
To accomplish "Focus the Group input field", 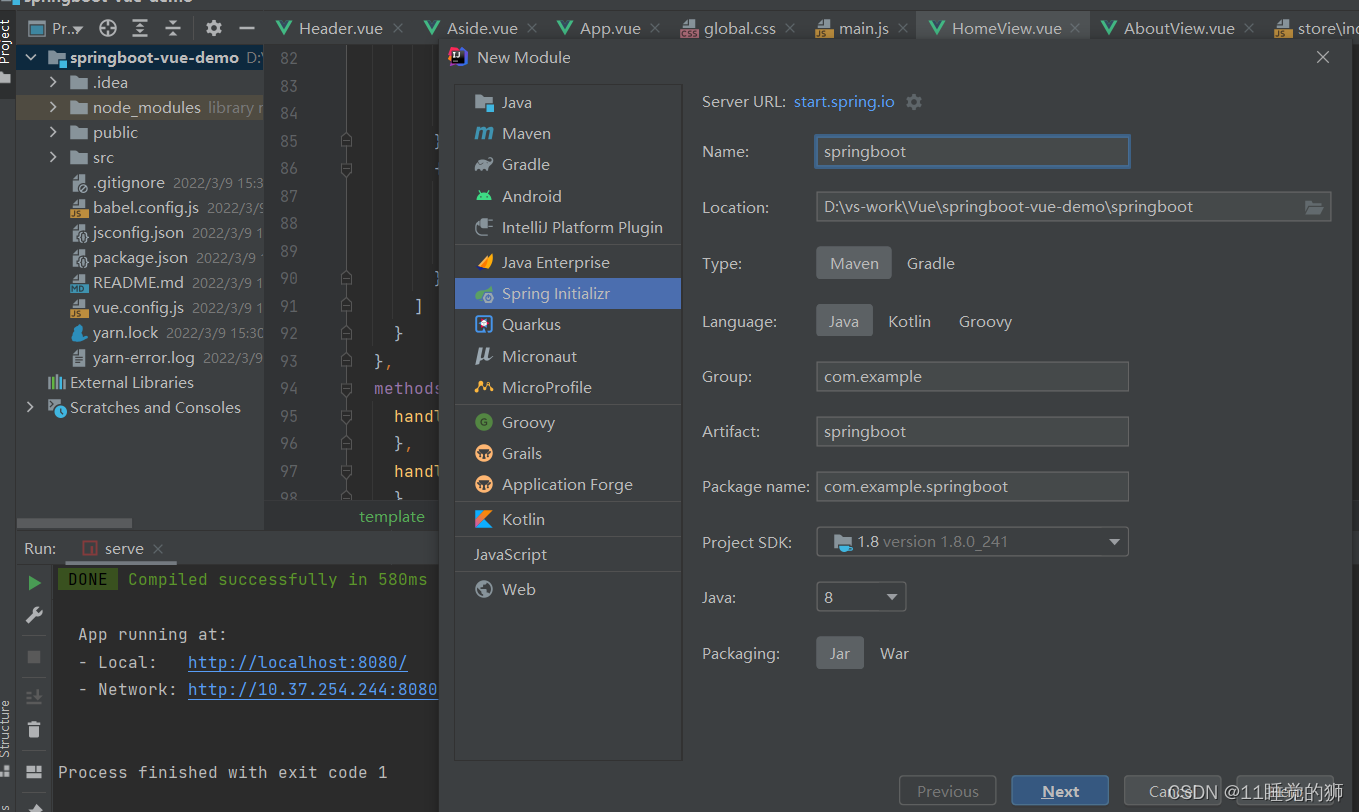I will [x=972, y=376].
